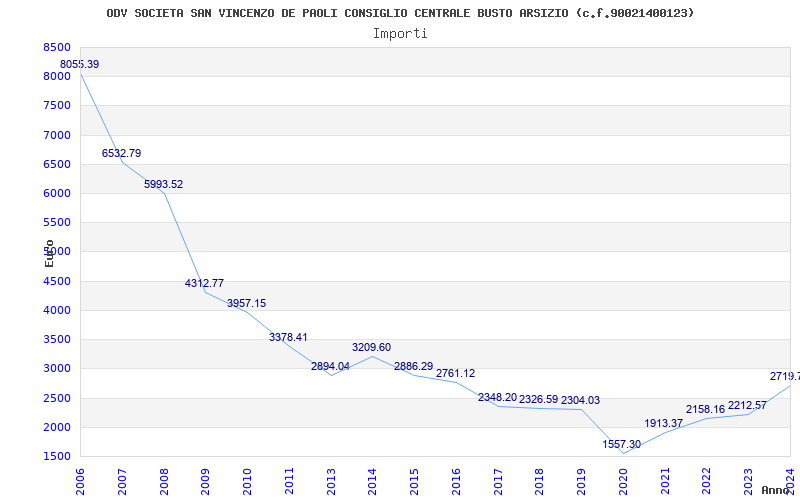
Task: Click y-axis value 4000
Action: click(57, 310)
